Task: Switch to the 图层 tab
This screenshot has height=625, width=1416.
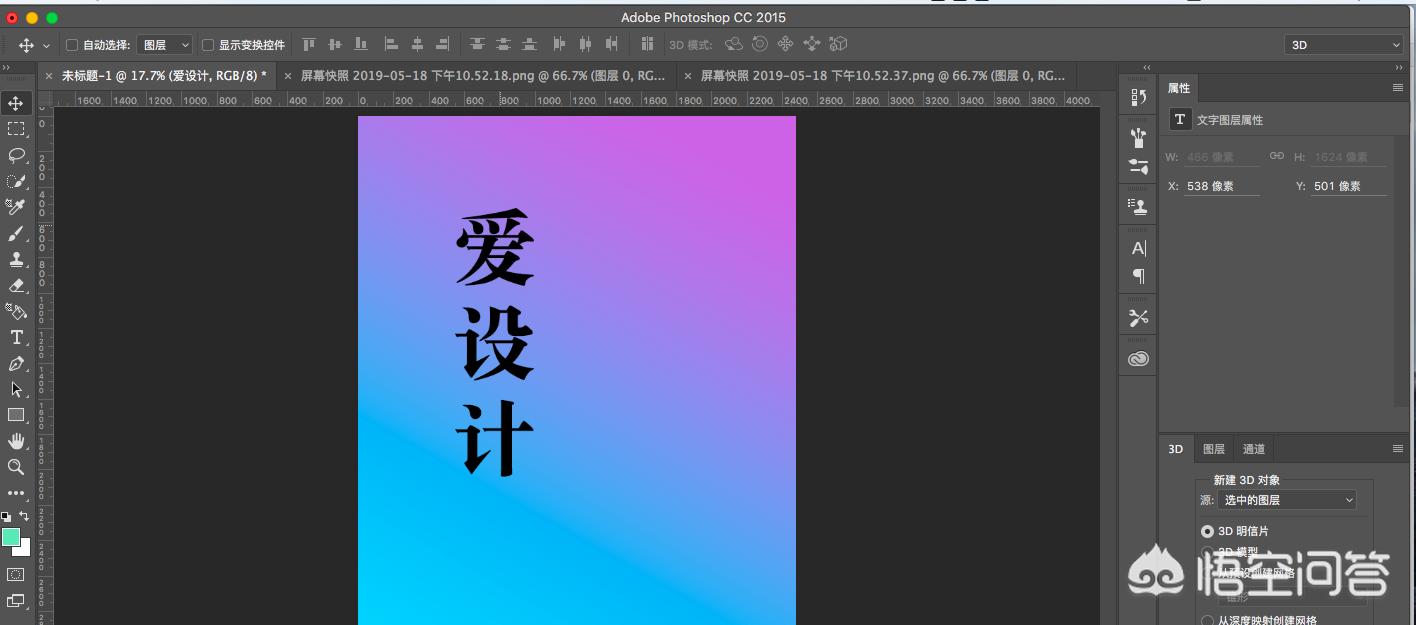Action: [1213, 449]
